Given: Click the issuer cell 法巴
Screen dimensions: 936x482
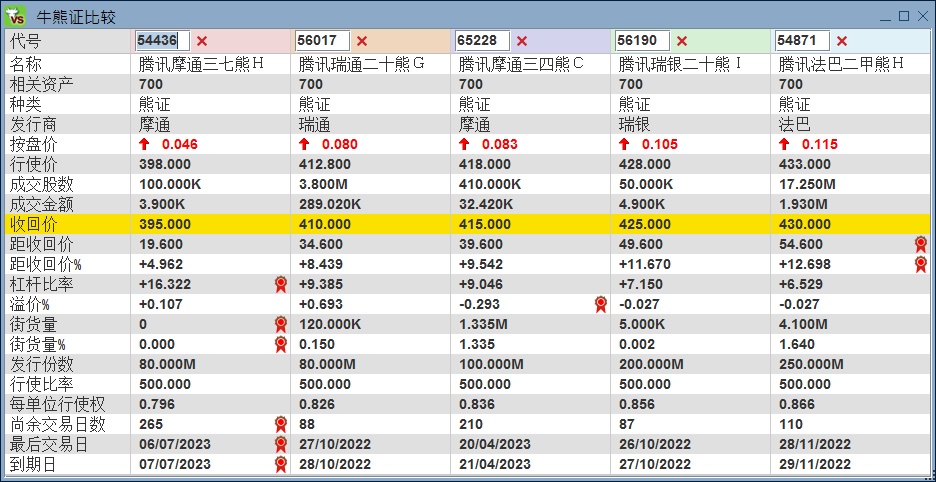Looking at the screenshot, I should click(x=795, y=124).
